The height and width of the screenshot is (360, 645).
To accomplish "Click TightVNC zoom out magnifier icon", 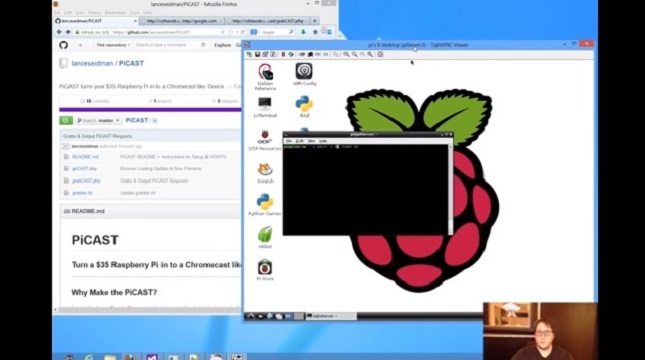I will point(354,54).
